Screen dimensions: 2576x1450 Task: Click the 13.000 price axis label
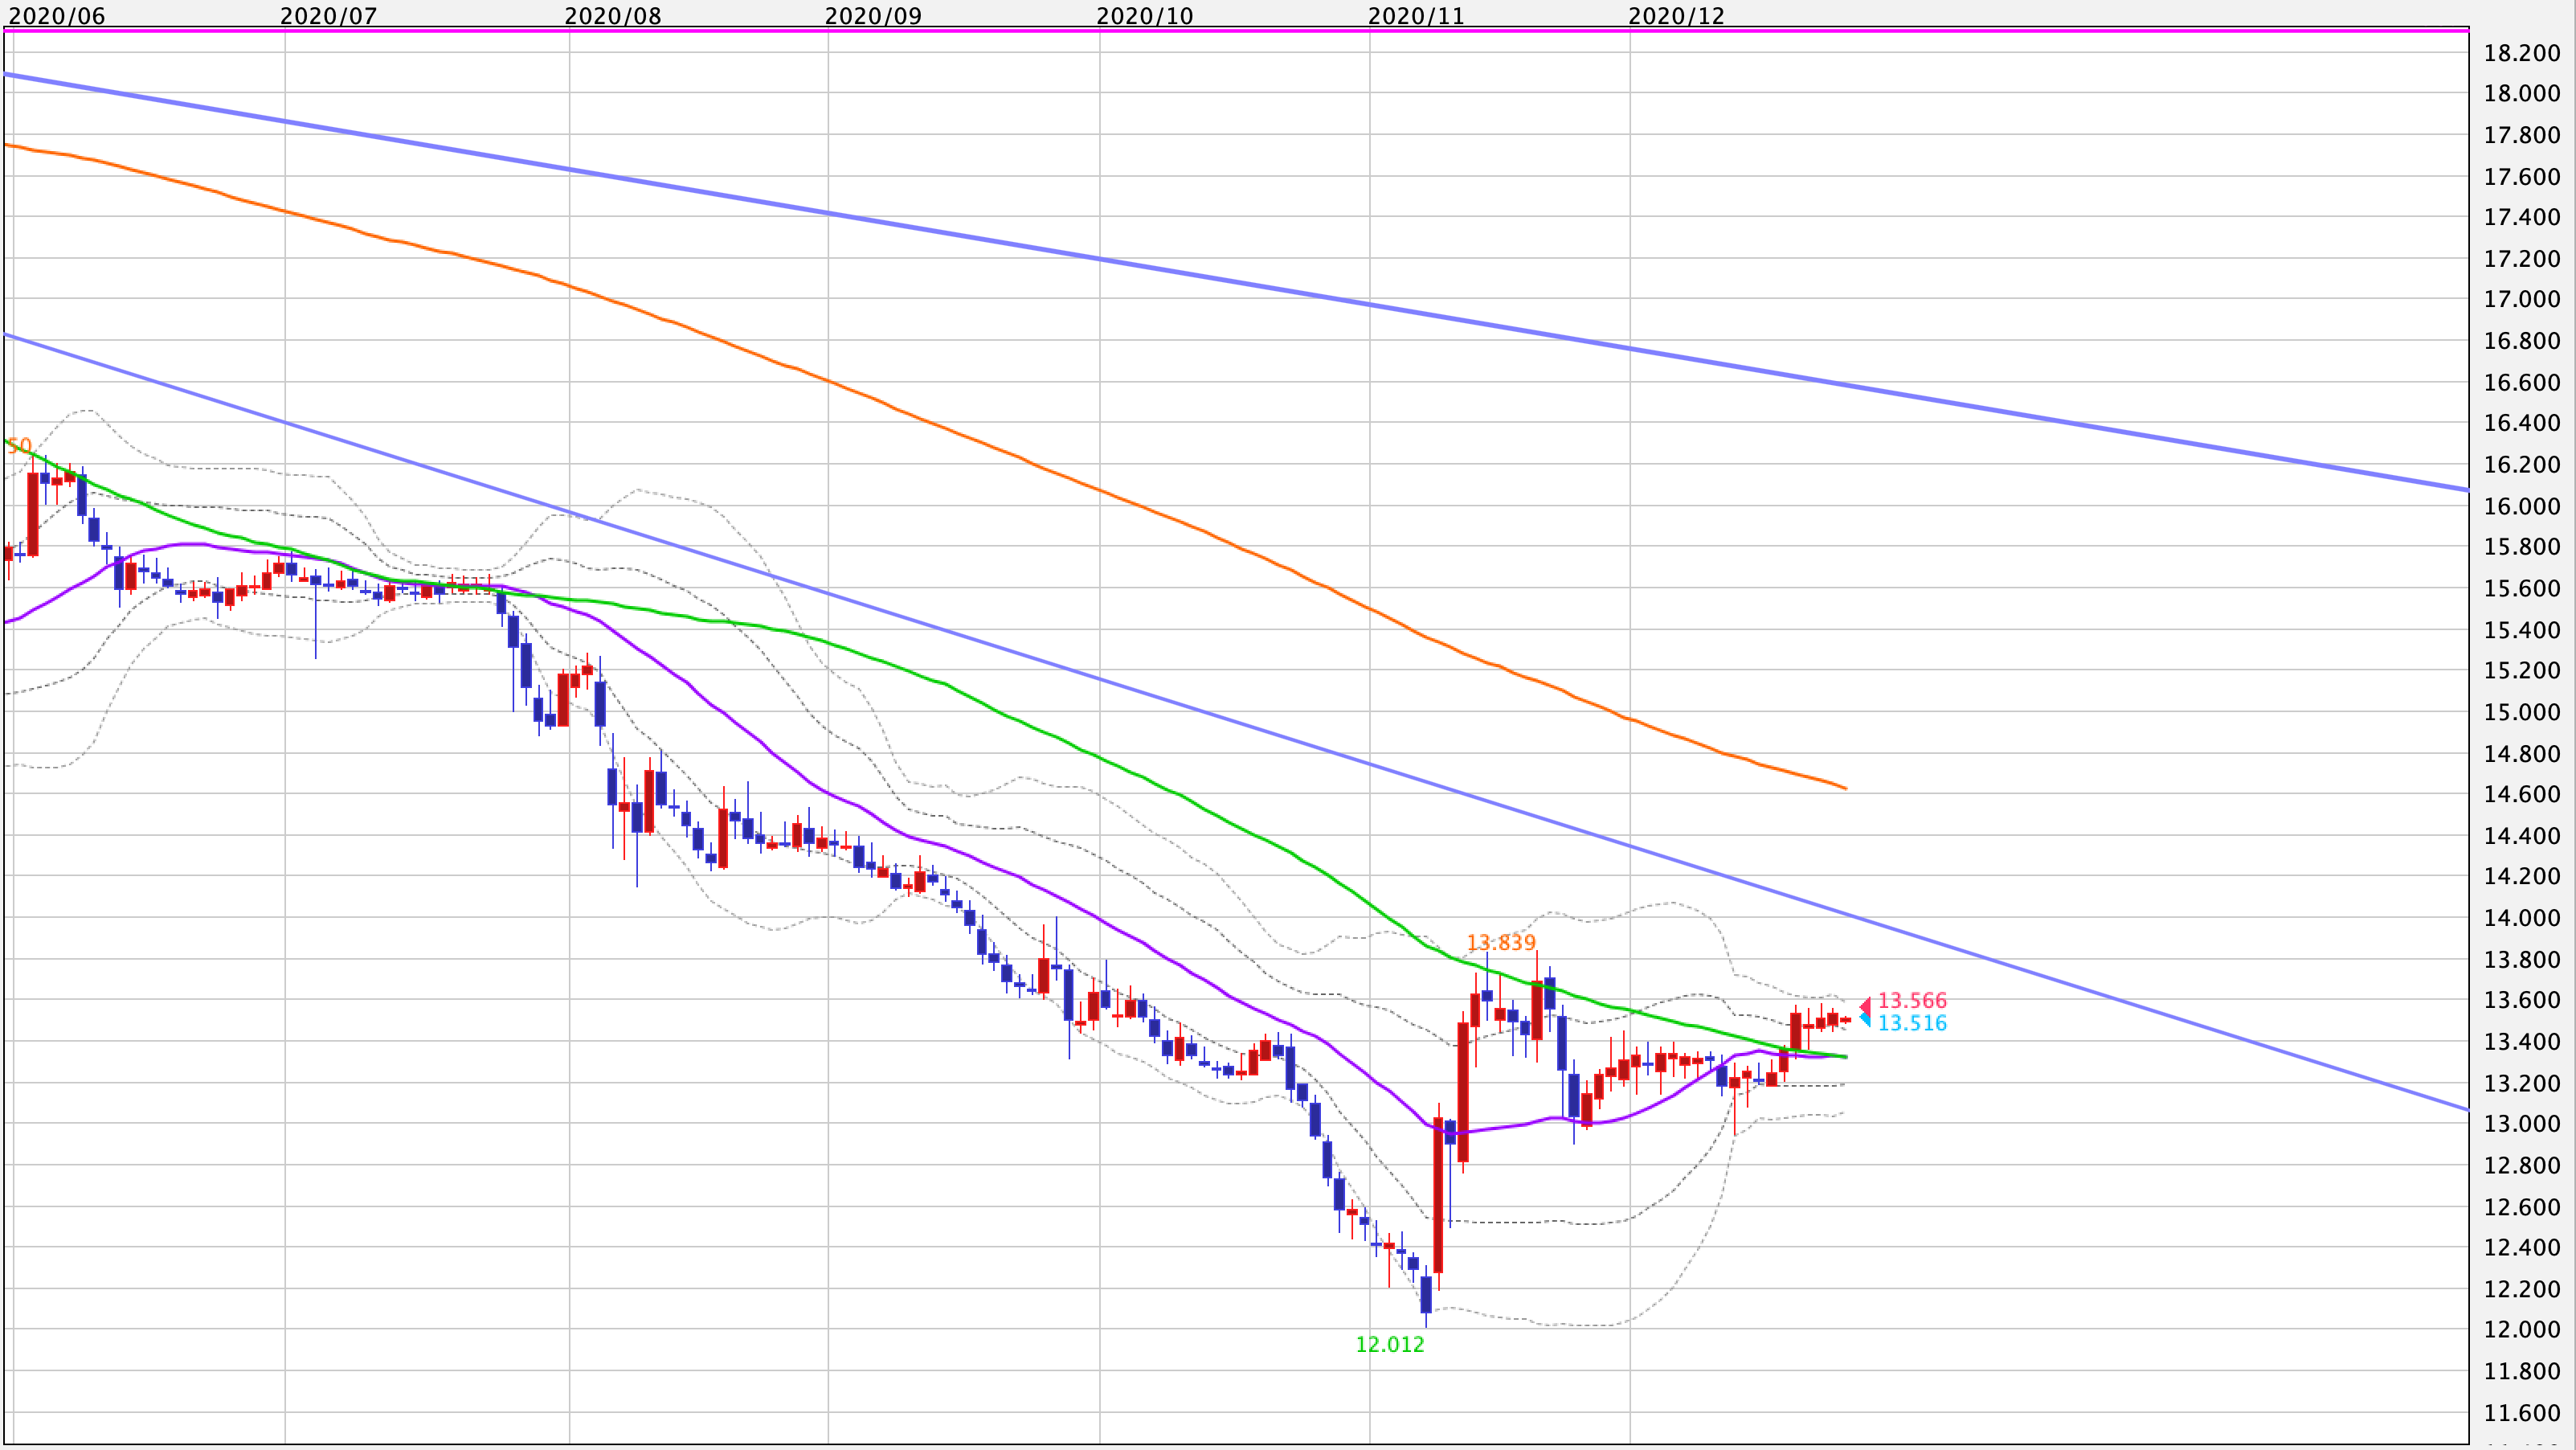2522,1124
